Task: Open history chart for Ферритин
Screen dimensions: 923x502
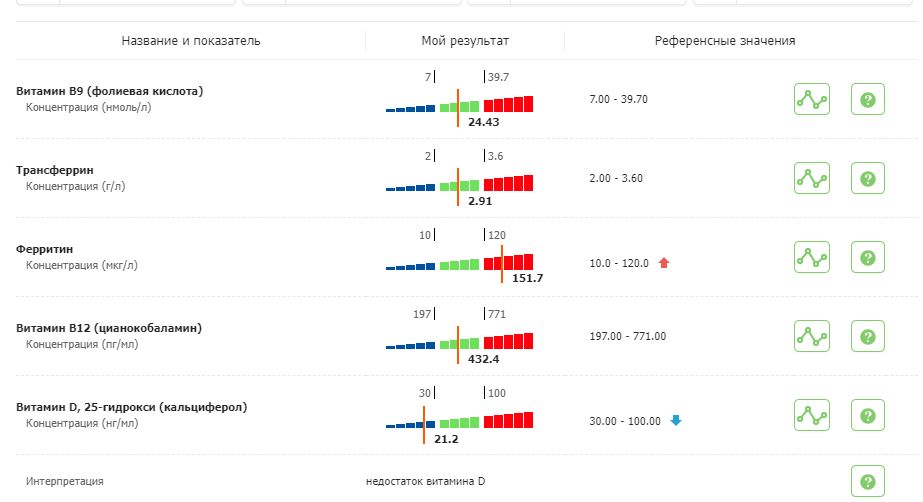Action: tap(812, 257)
